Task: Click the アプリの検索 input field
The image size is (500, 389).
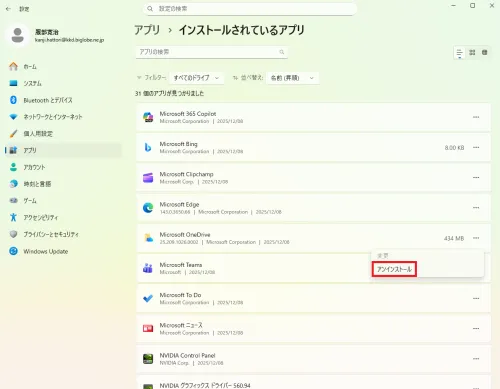Action: 212,52
